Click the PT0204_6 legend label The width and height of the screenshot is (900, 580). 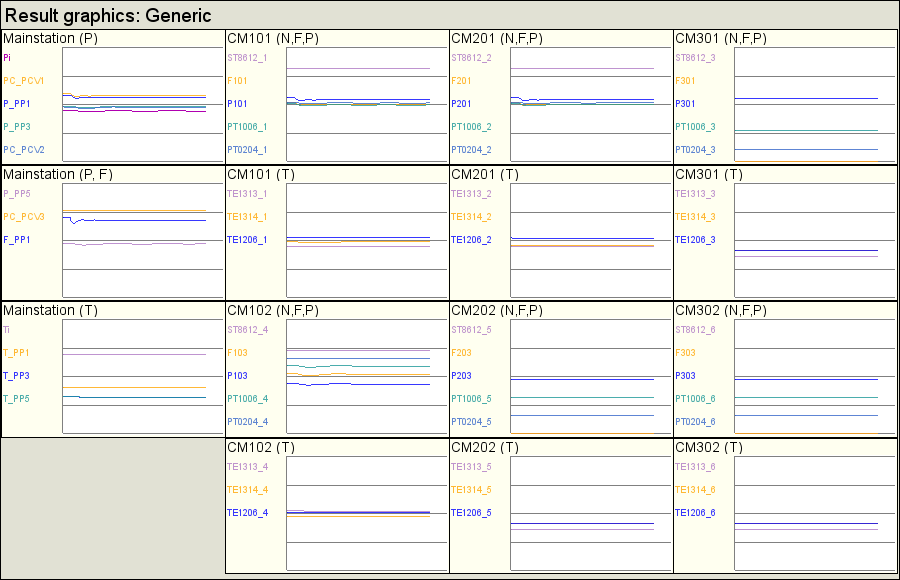click(x=695, y=422)
